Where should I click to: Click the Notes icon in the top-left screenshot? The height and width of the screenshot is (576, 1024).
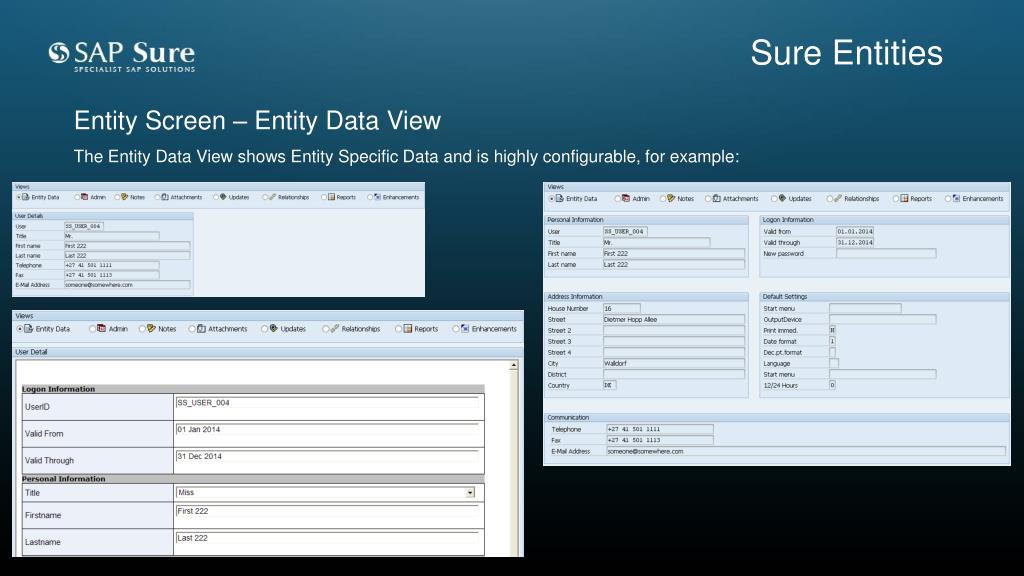[x=125, y=197]
